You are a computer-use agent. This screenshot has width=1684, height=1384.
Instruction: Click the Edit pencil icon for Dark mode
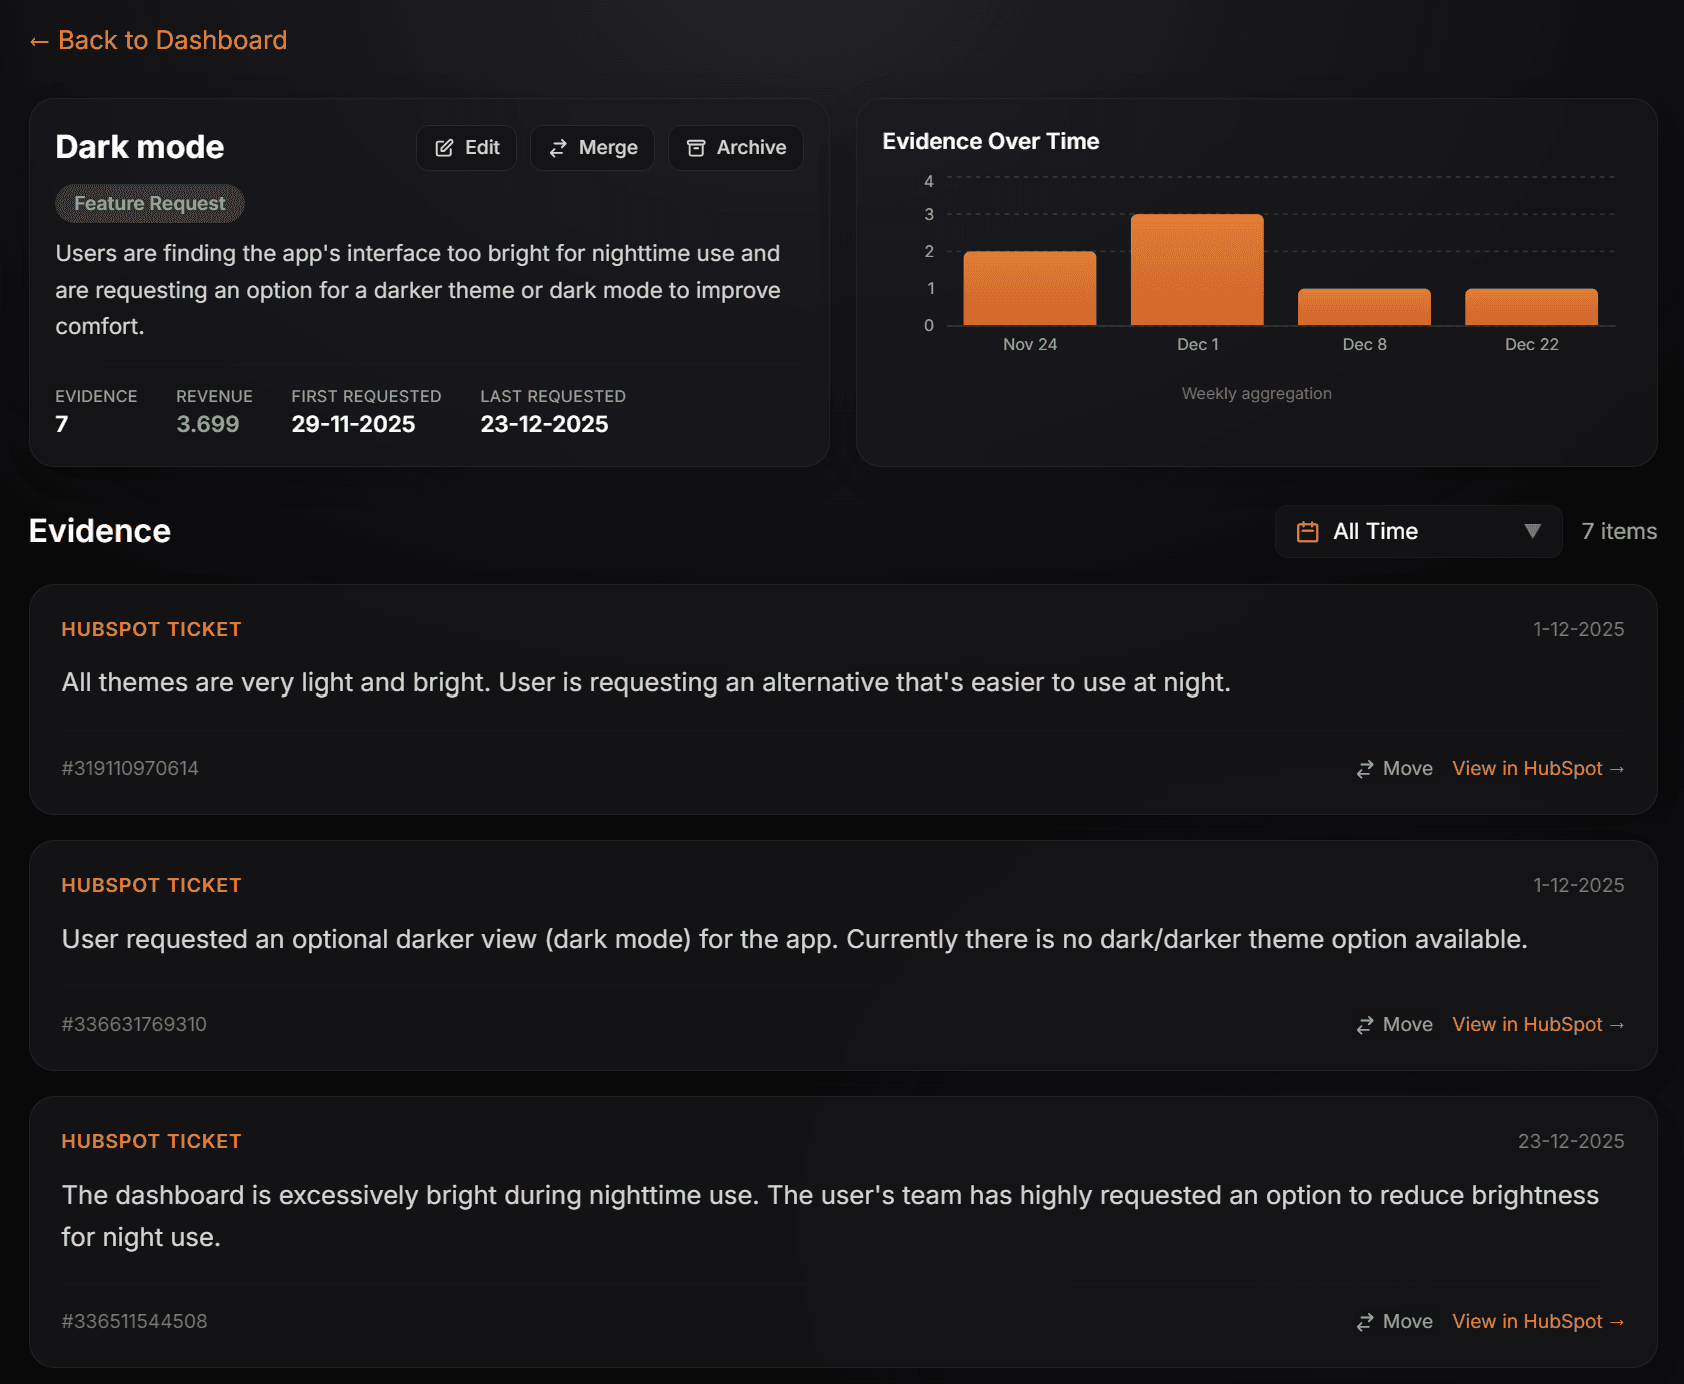pyautogui.click(x=446, y=147)
